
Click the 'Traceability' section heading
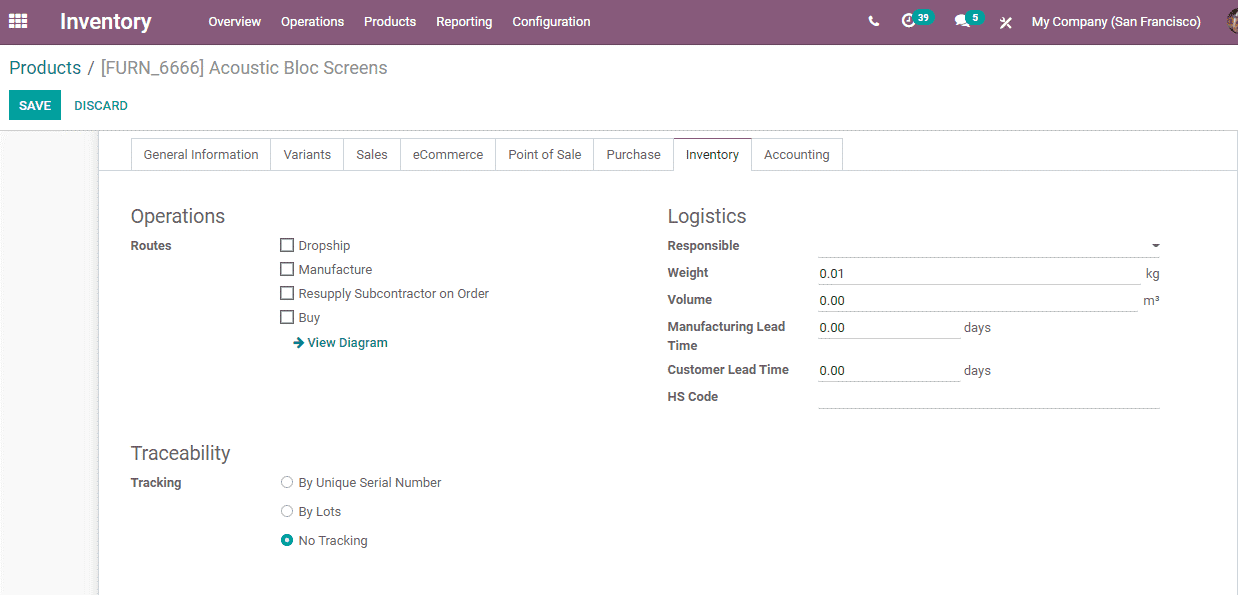(x=180, y=453)
